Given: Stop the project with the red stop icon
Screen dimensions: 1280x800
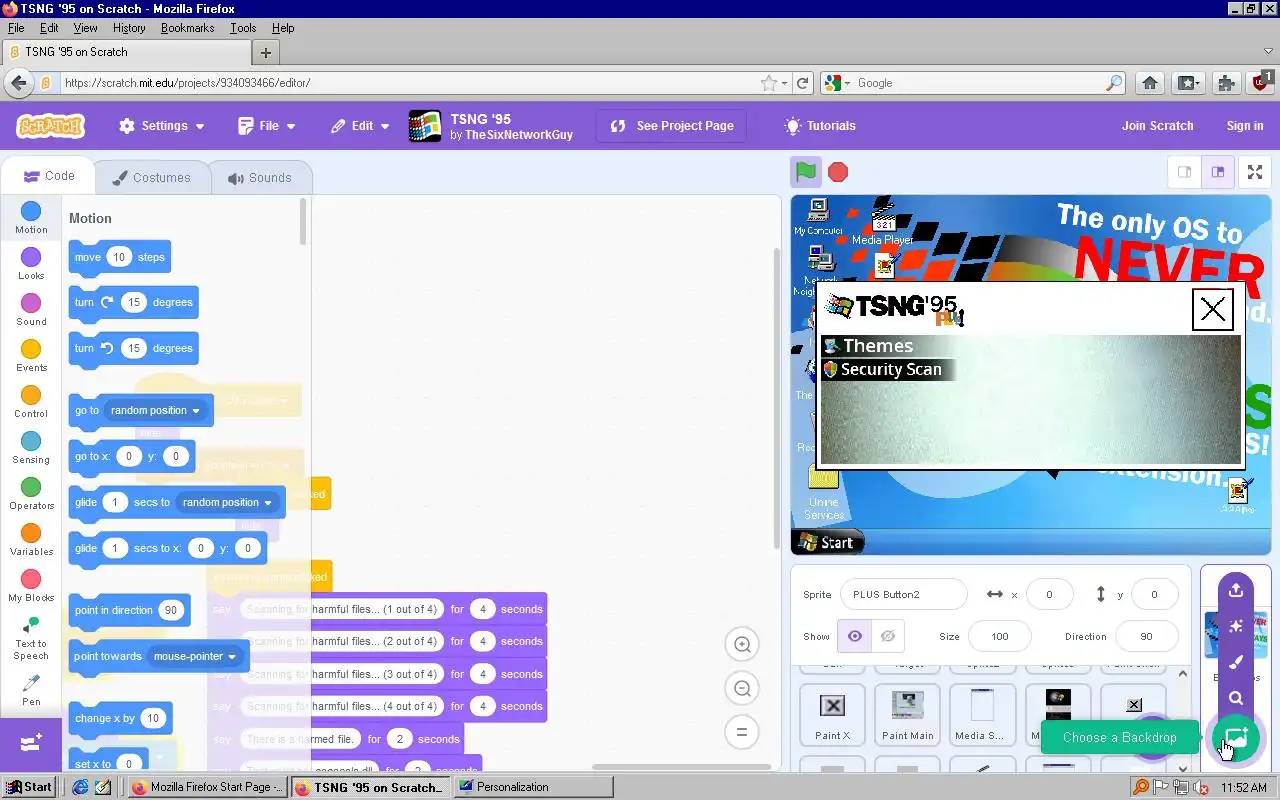Looking at the screenshot, I should pyautogui.click(x=838, y=172).
